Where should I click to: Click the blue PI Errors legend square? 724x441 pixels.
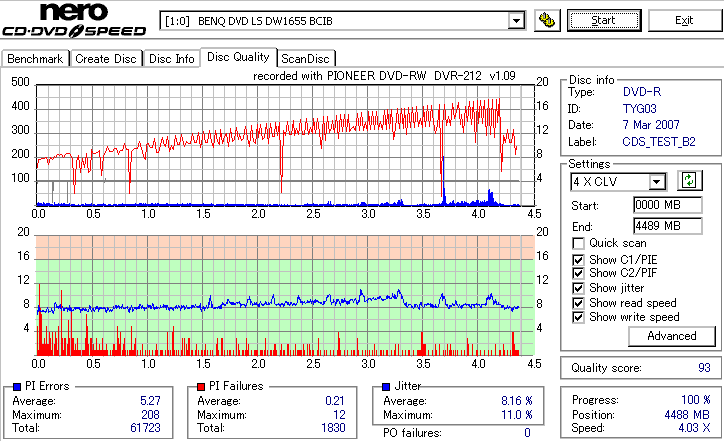(x=17, y=387)
